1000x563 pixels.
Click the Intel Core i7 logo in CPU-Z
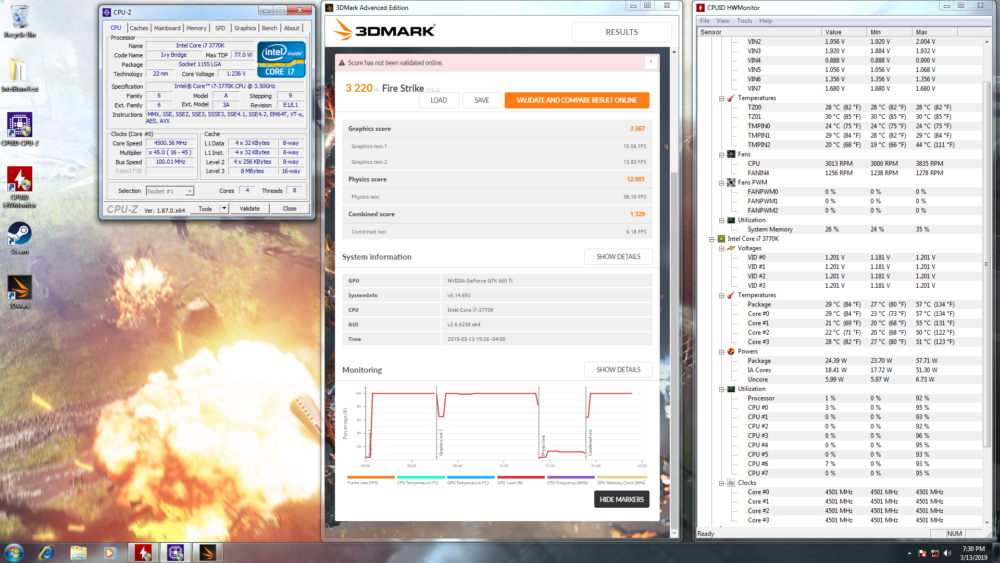pyautogui.click(x=281, y=60)
